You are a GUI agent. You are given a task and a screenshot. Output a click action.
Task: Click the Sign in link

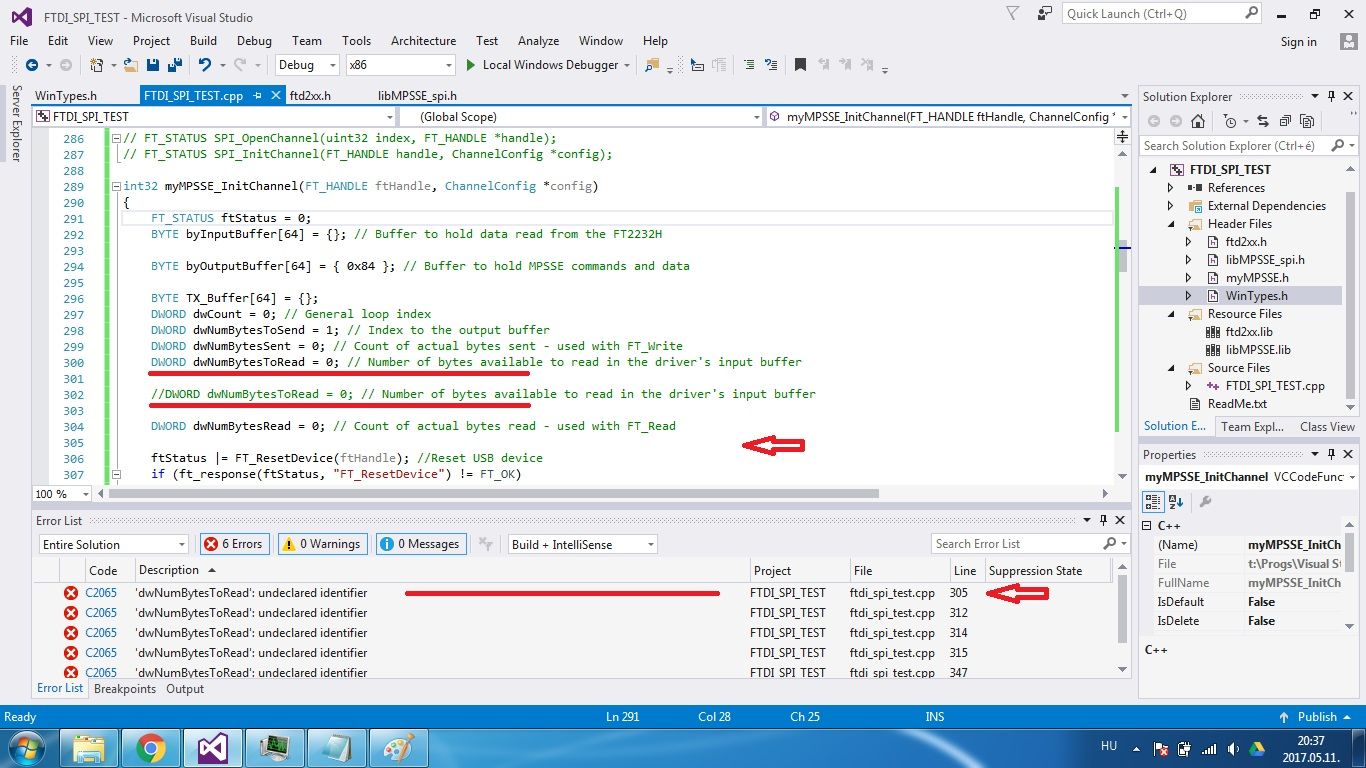pyautogui.click(x=1299, y=42)
